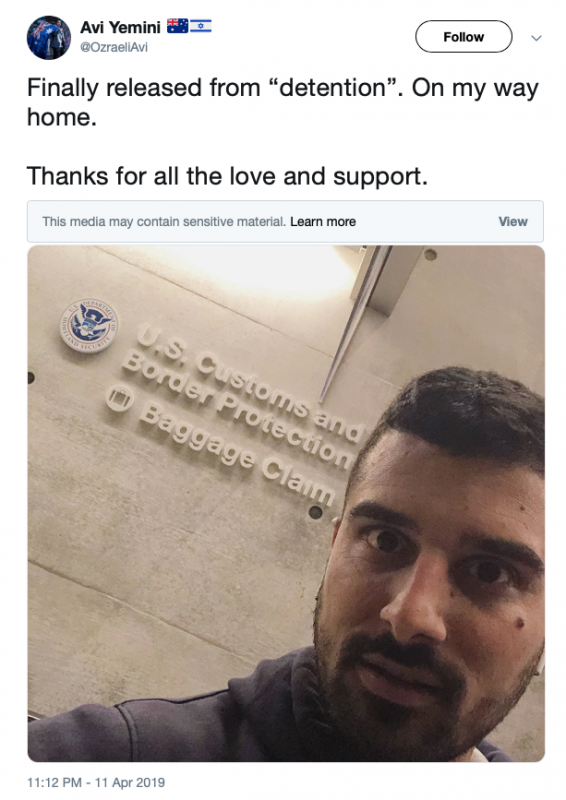The height and width of the screenshot is (800, 566).
Task: Follow the Avi Yemini account
Action: coord(463,37)
